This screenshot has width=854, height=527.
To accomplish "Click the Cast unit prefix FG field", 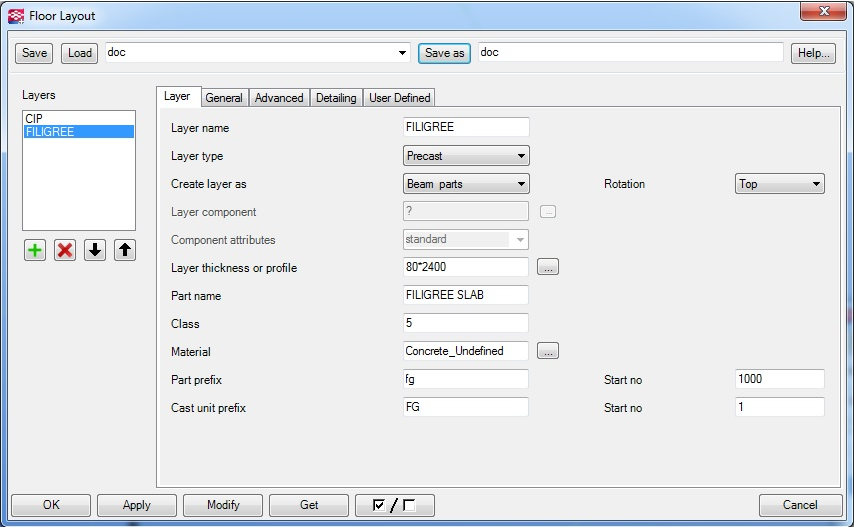I will [466, 407].
